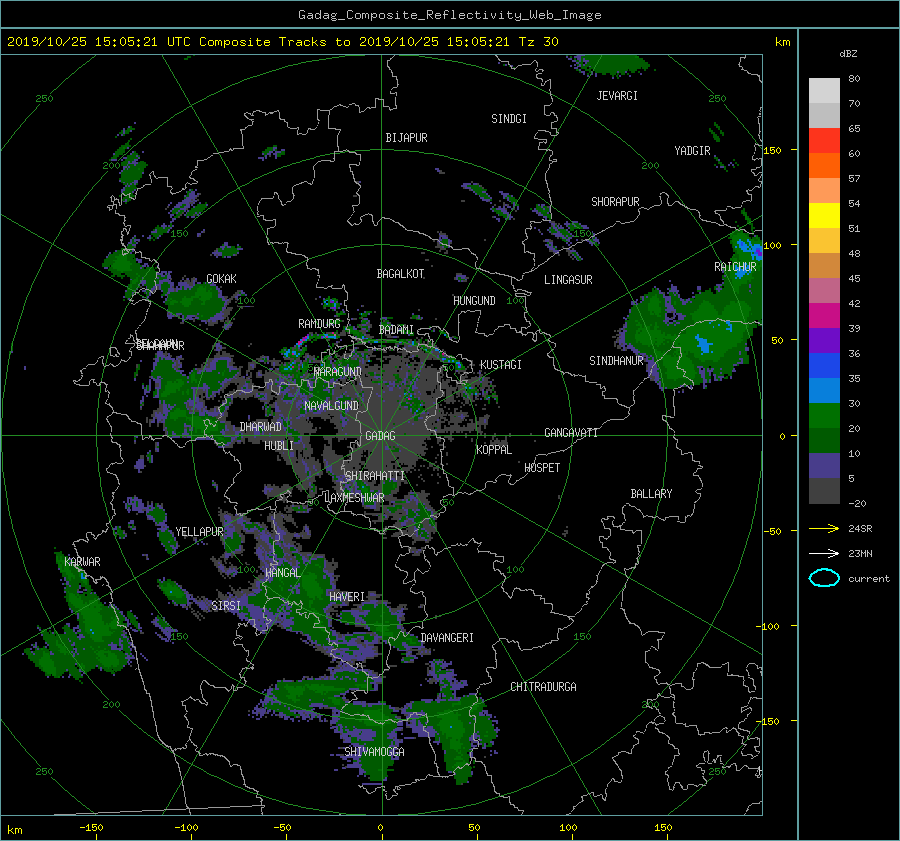
Task: Click the RAICHUR city label
Action: pos(735,267)
